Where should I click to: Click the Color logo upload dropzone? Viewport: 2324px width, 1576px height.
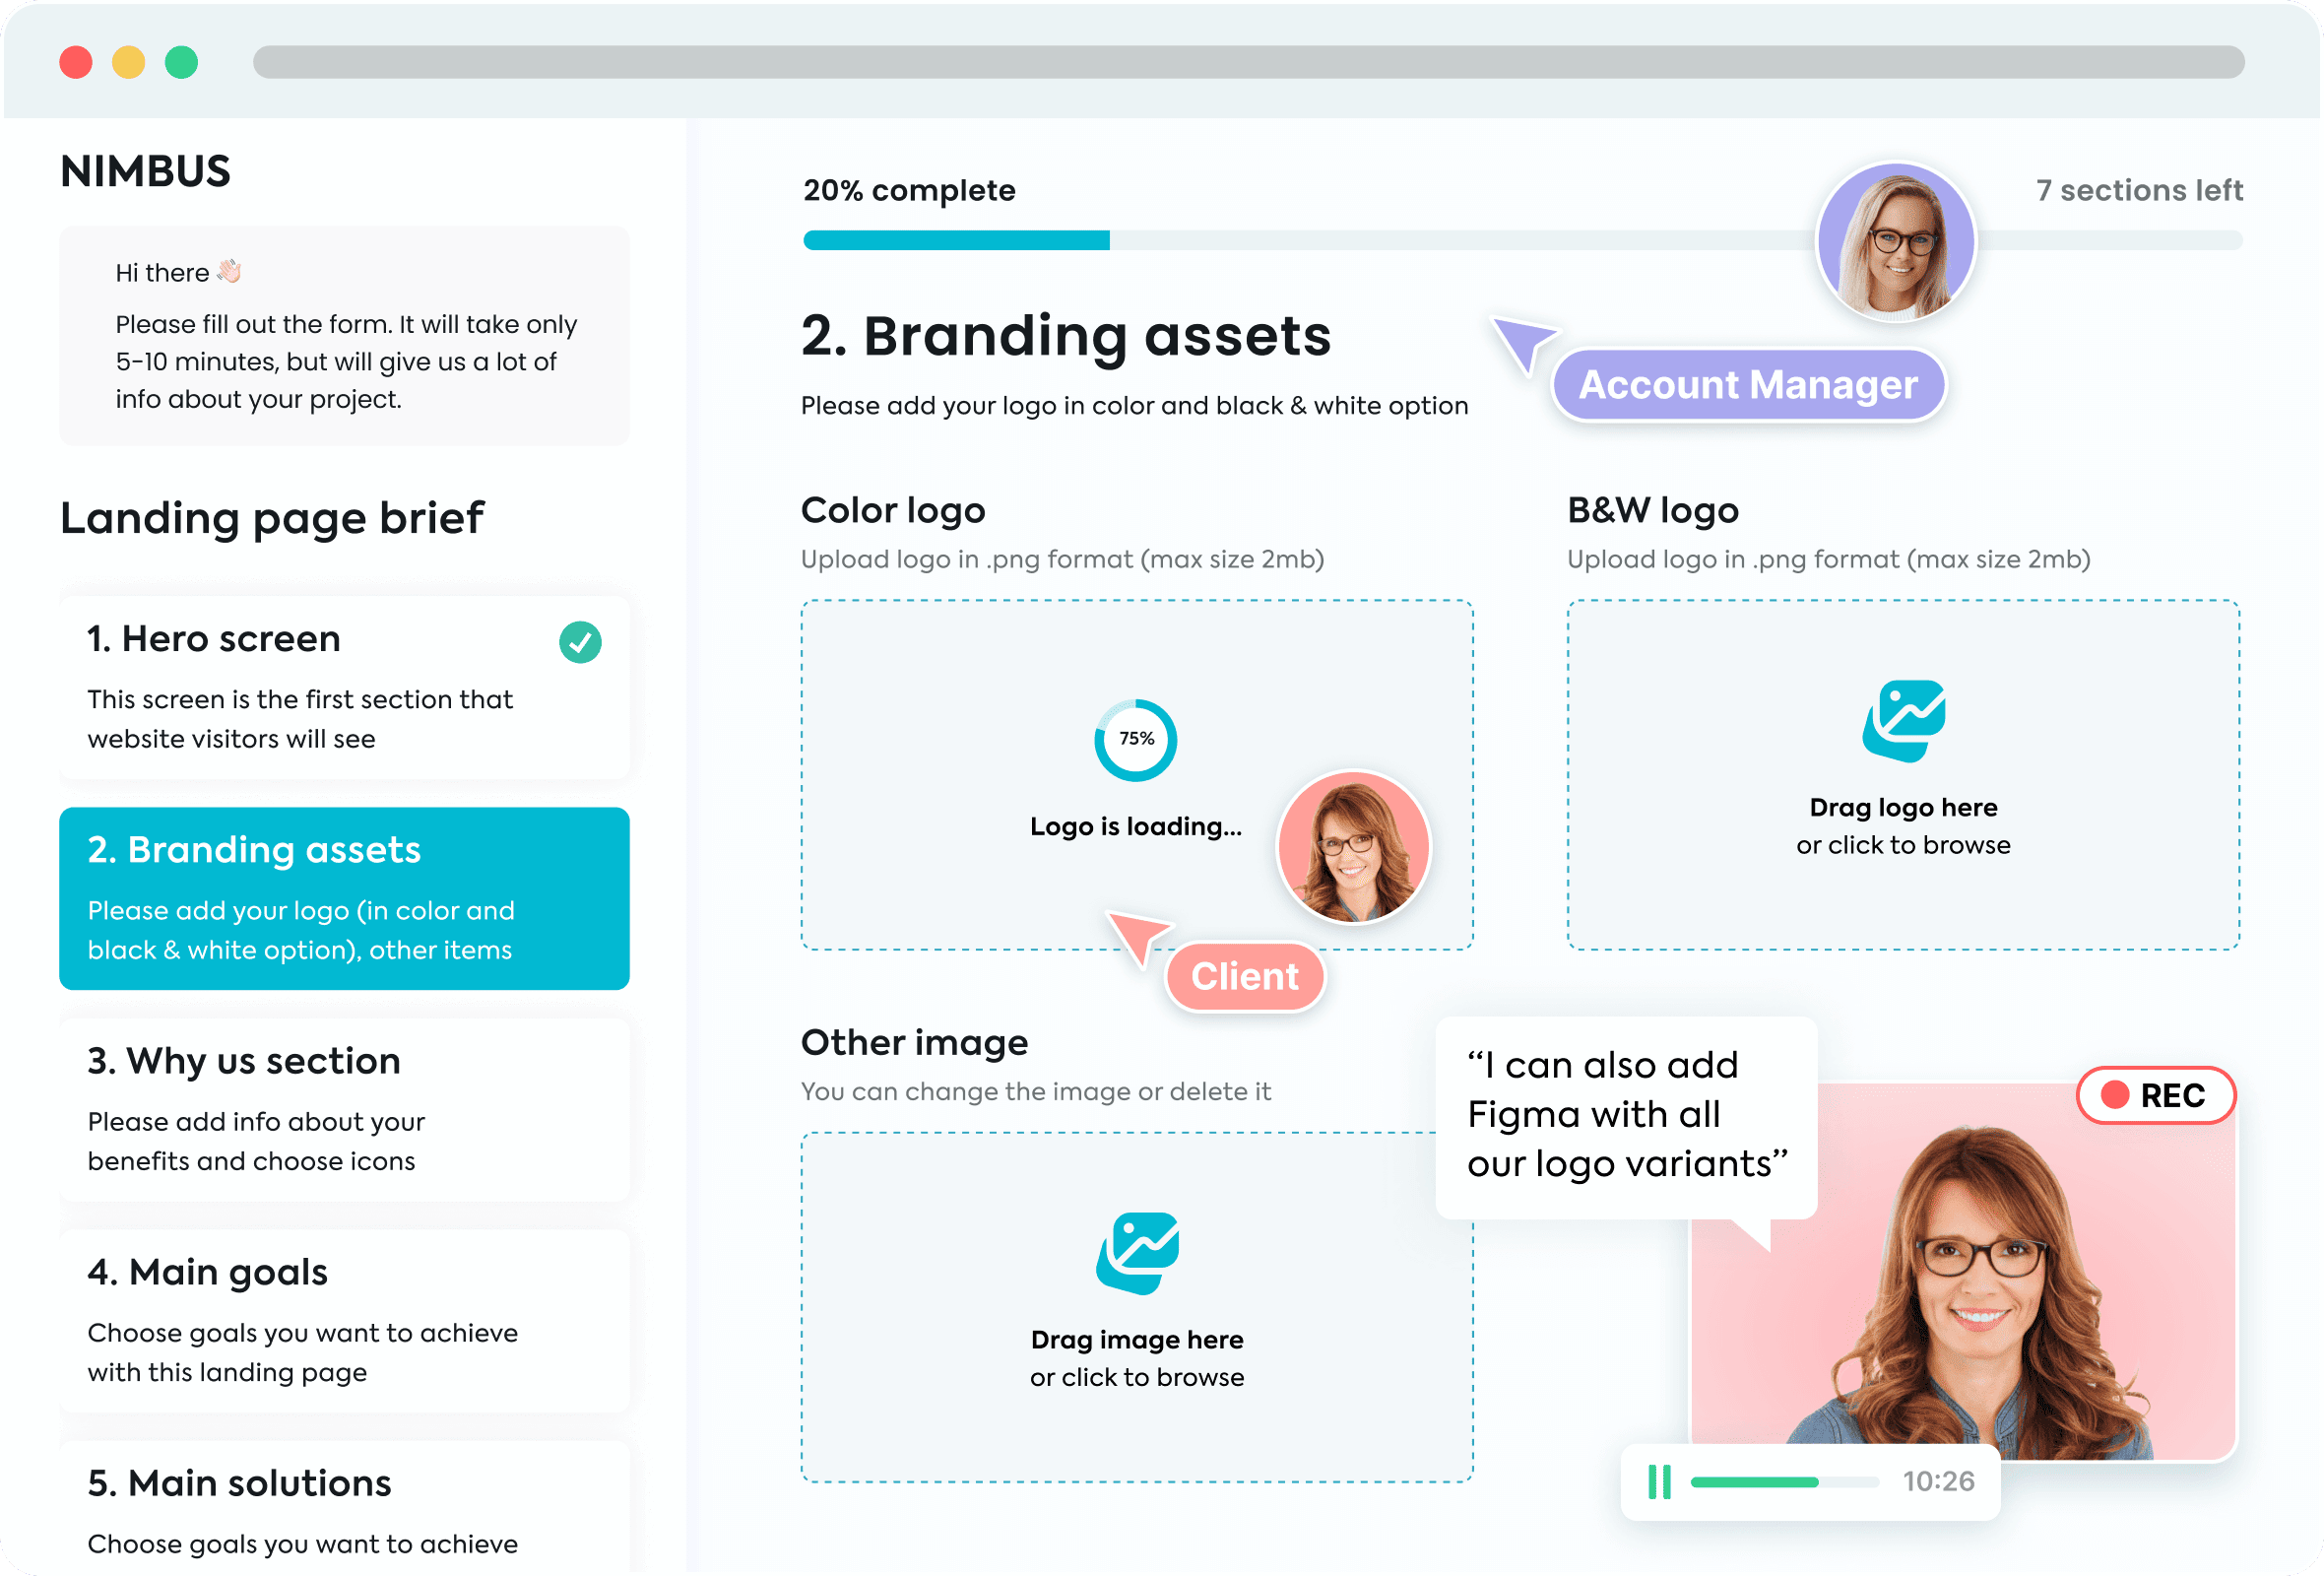pos(1137,775)
